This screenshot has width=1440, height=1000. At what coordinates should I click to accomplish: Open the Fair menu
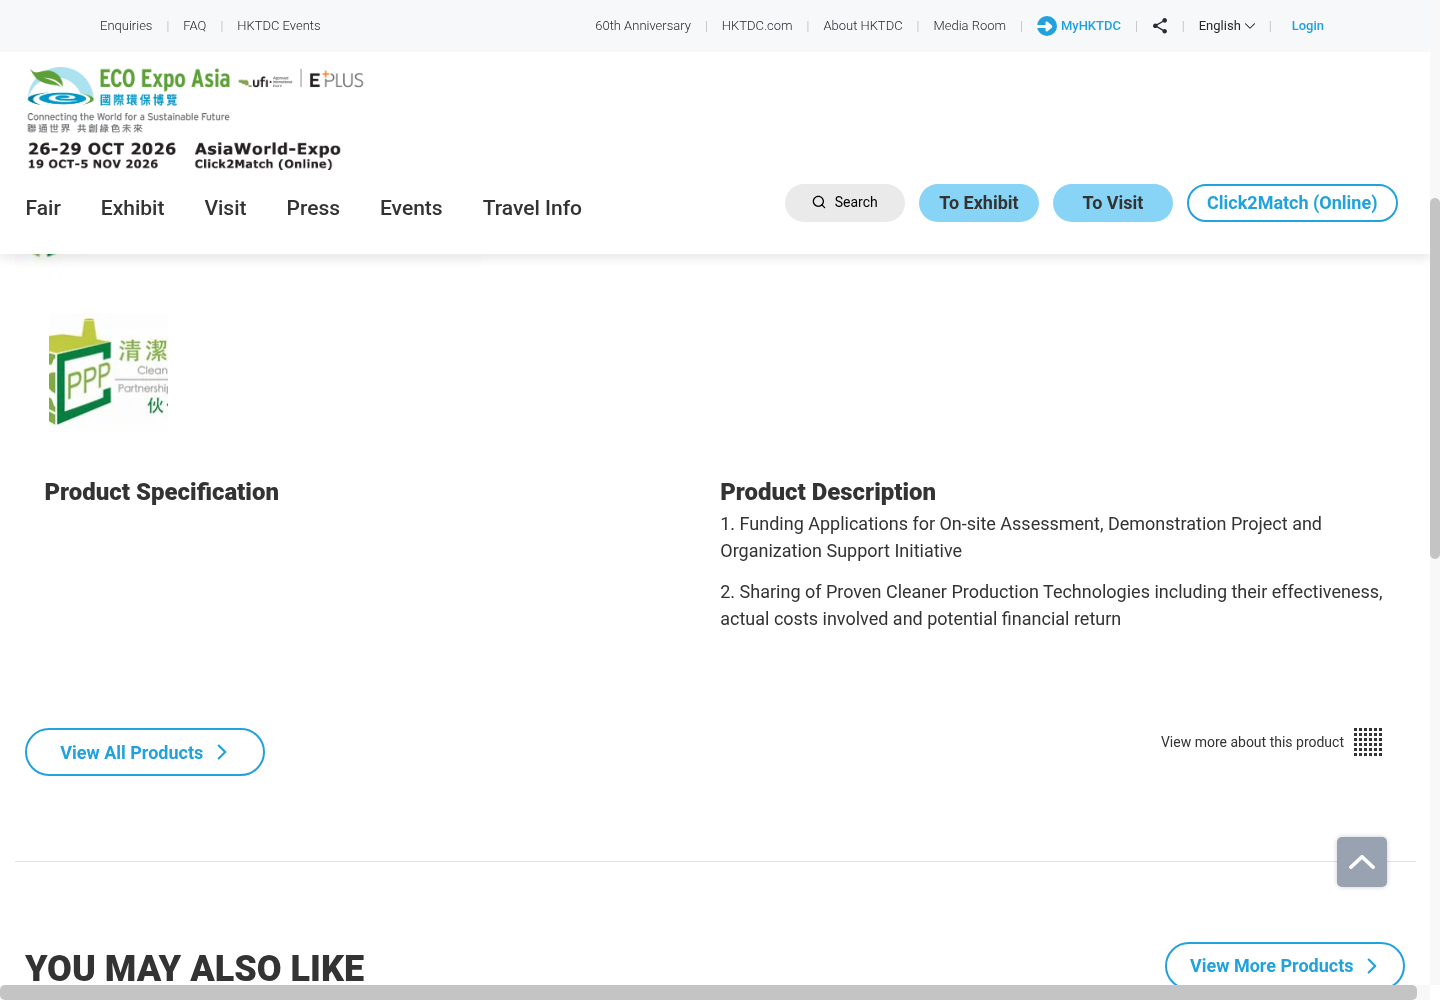(x=43, y=208)
